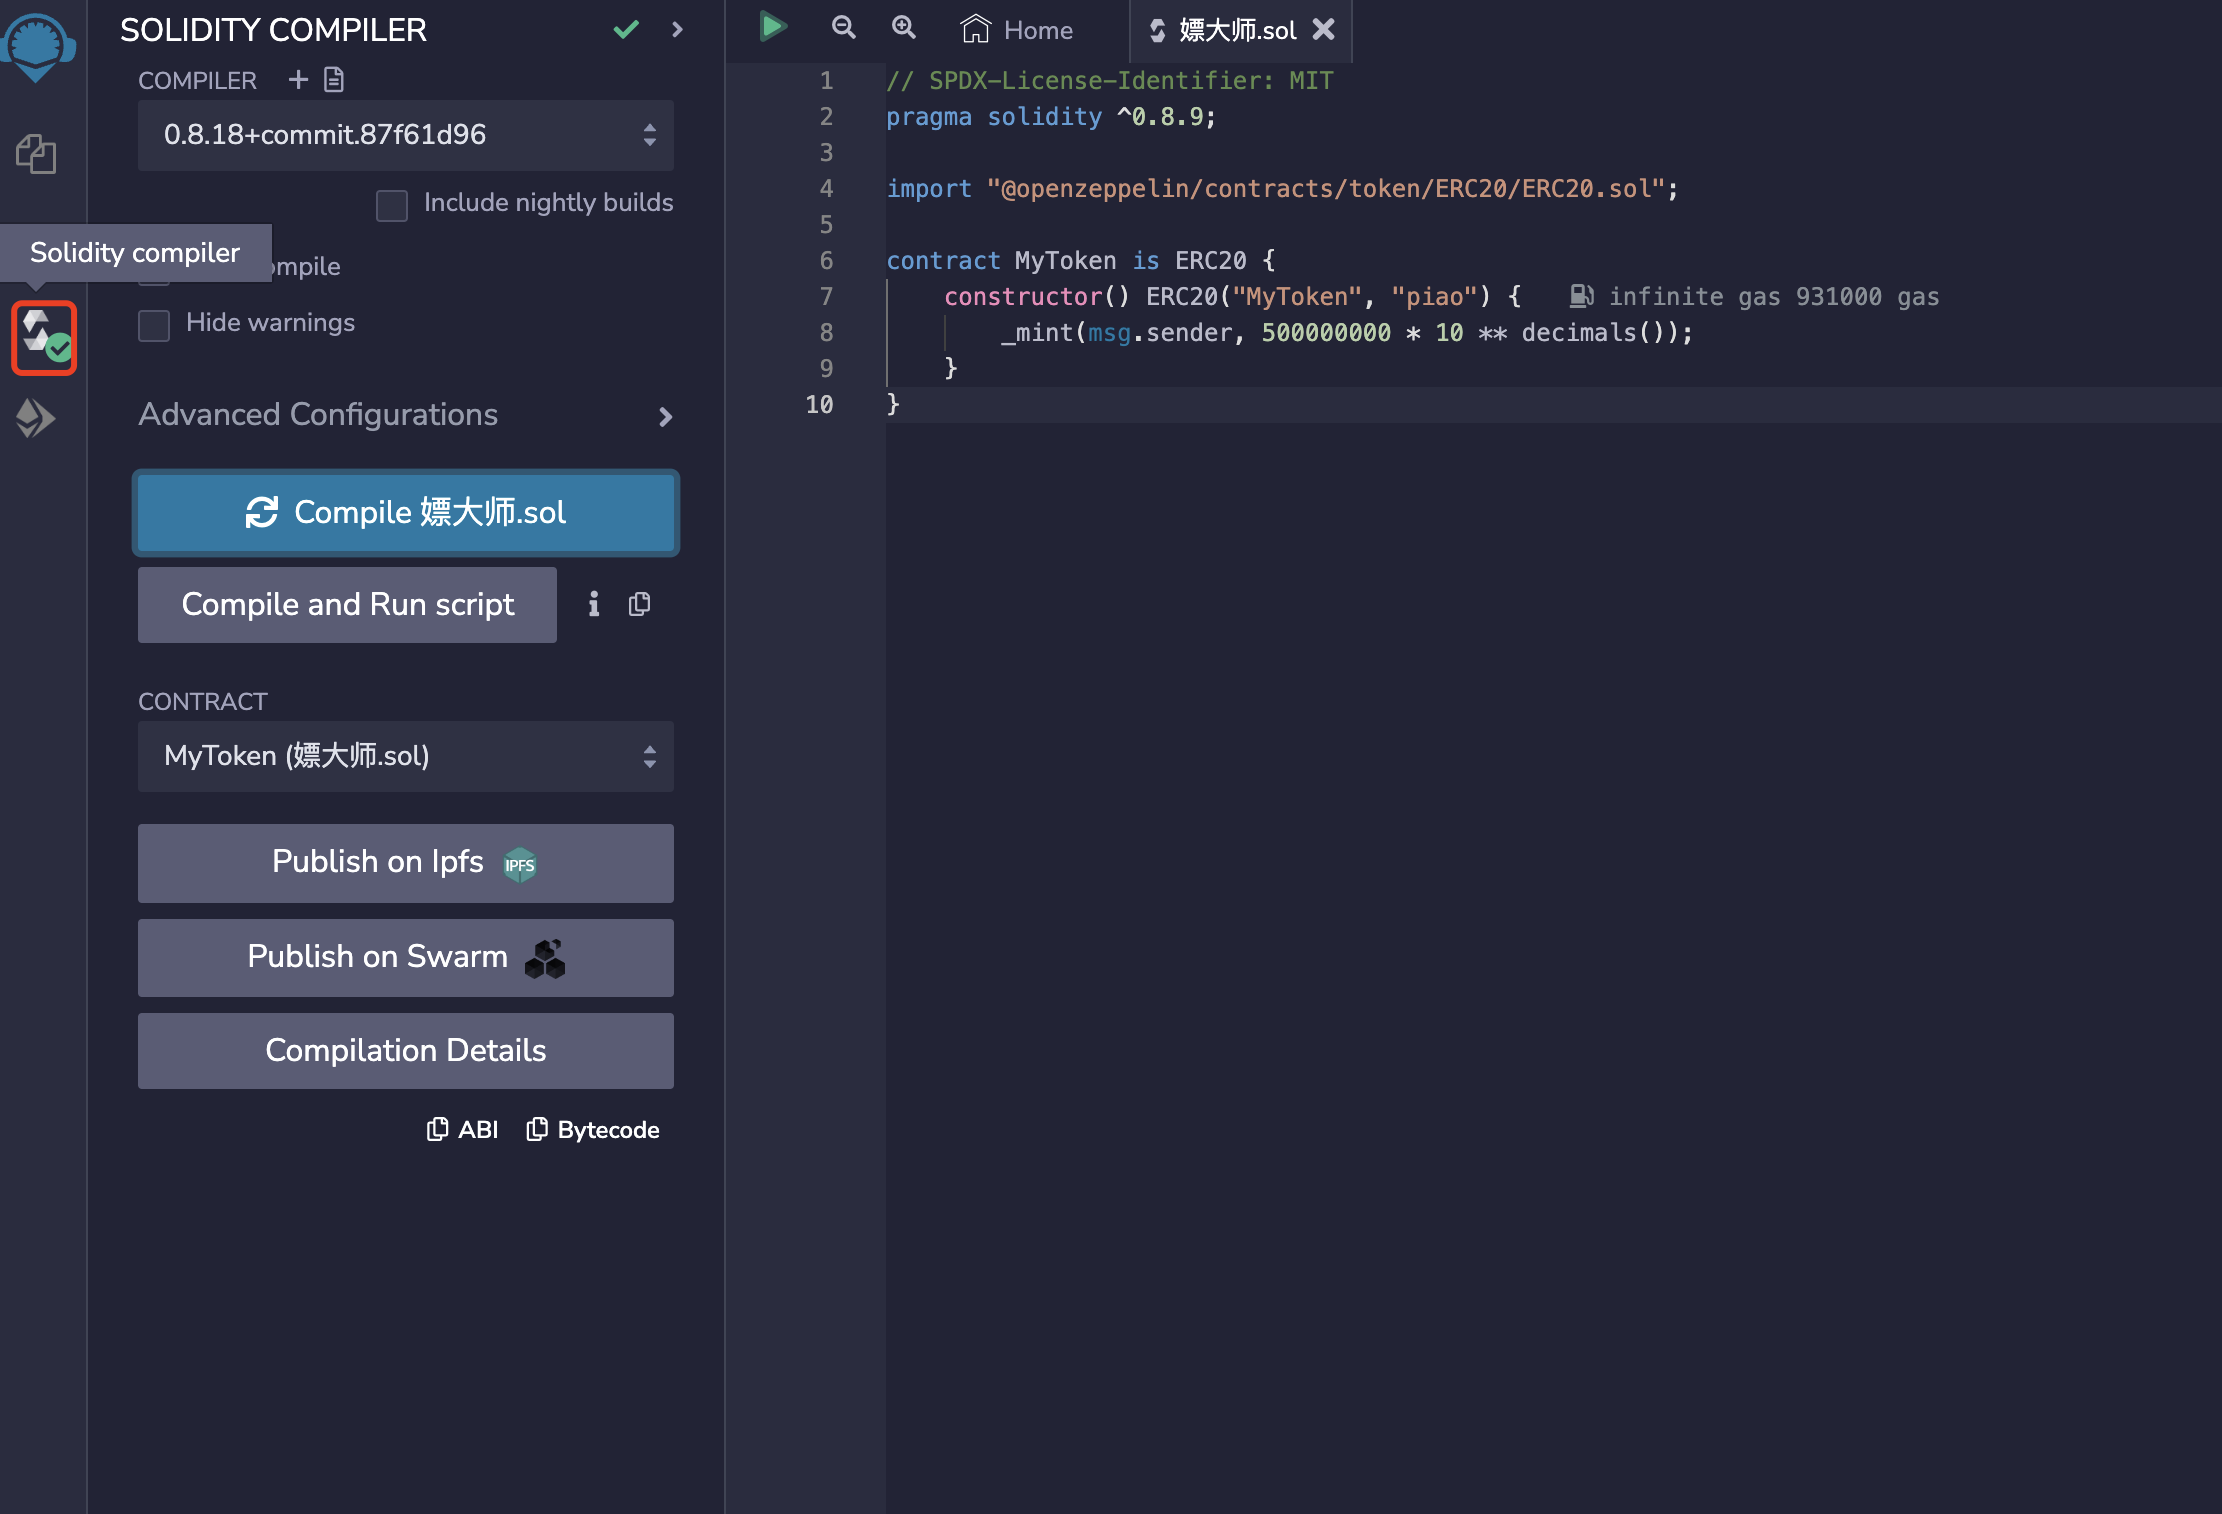The image size is (2222, 1514).
Task: Expand Advanced Configurations section
Action: click(405, 415)
